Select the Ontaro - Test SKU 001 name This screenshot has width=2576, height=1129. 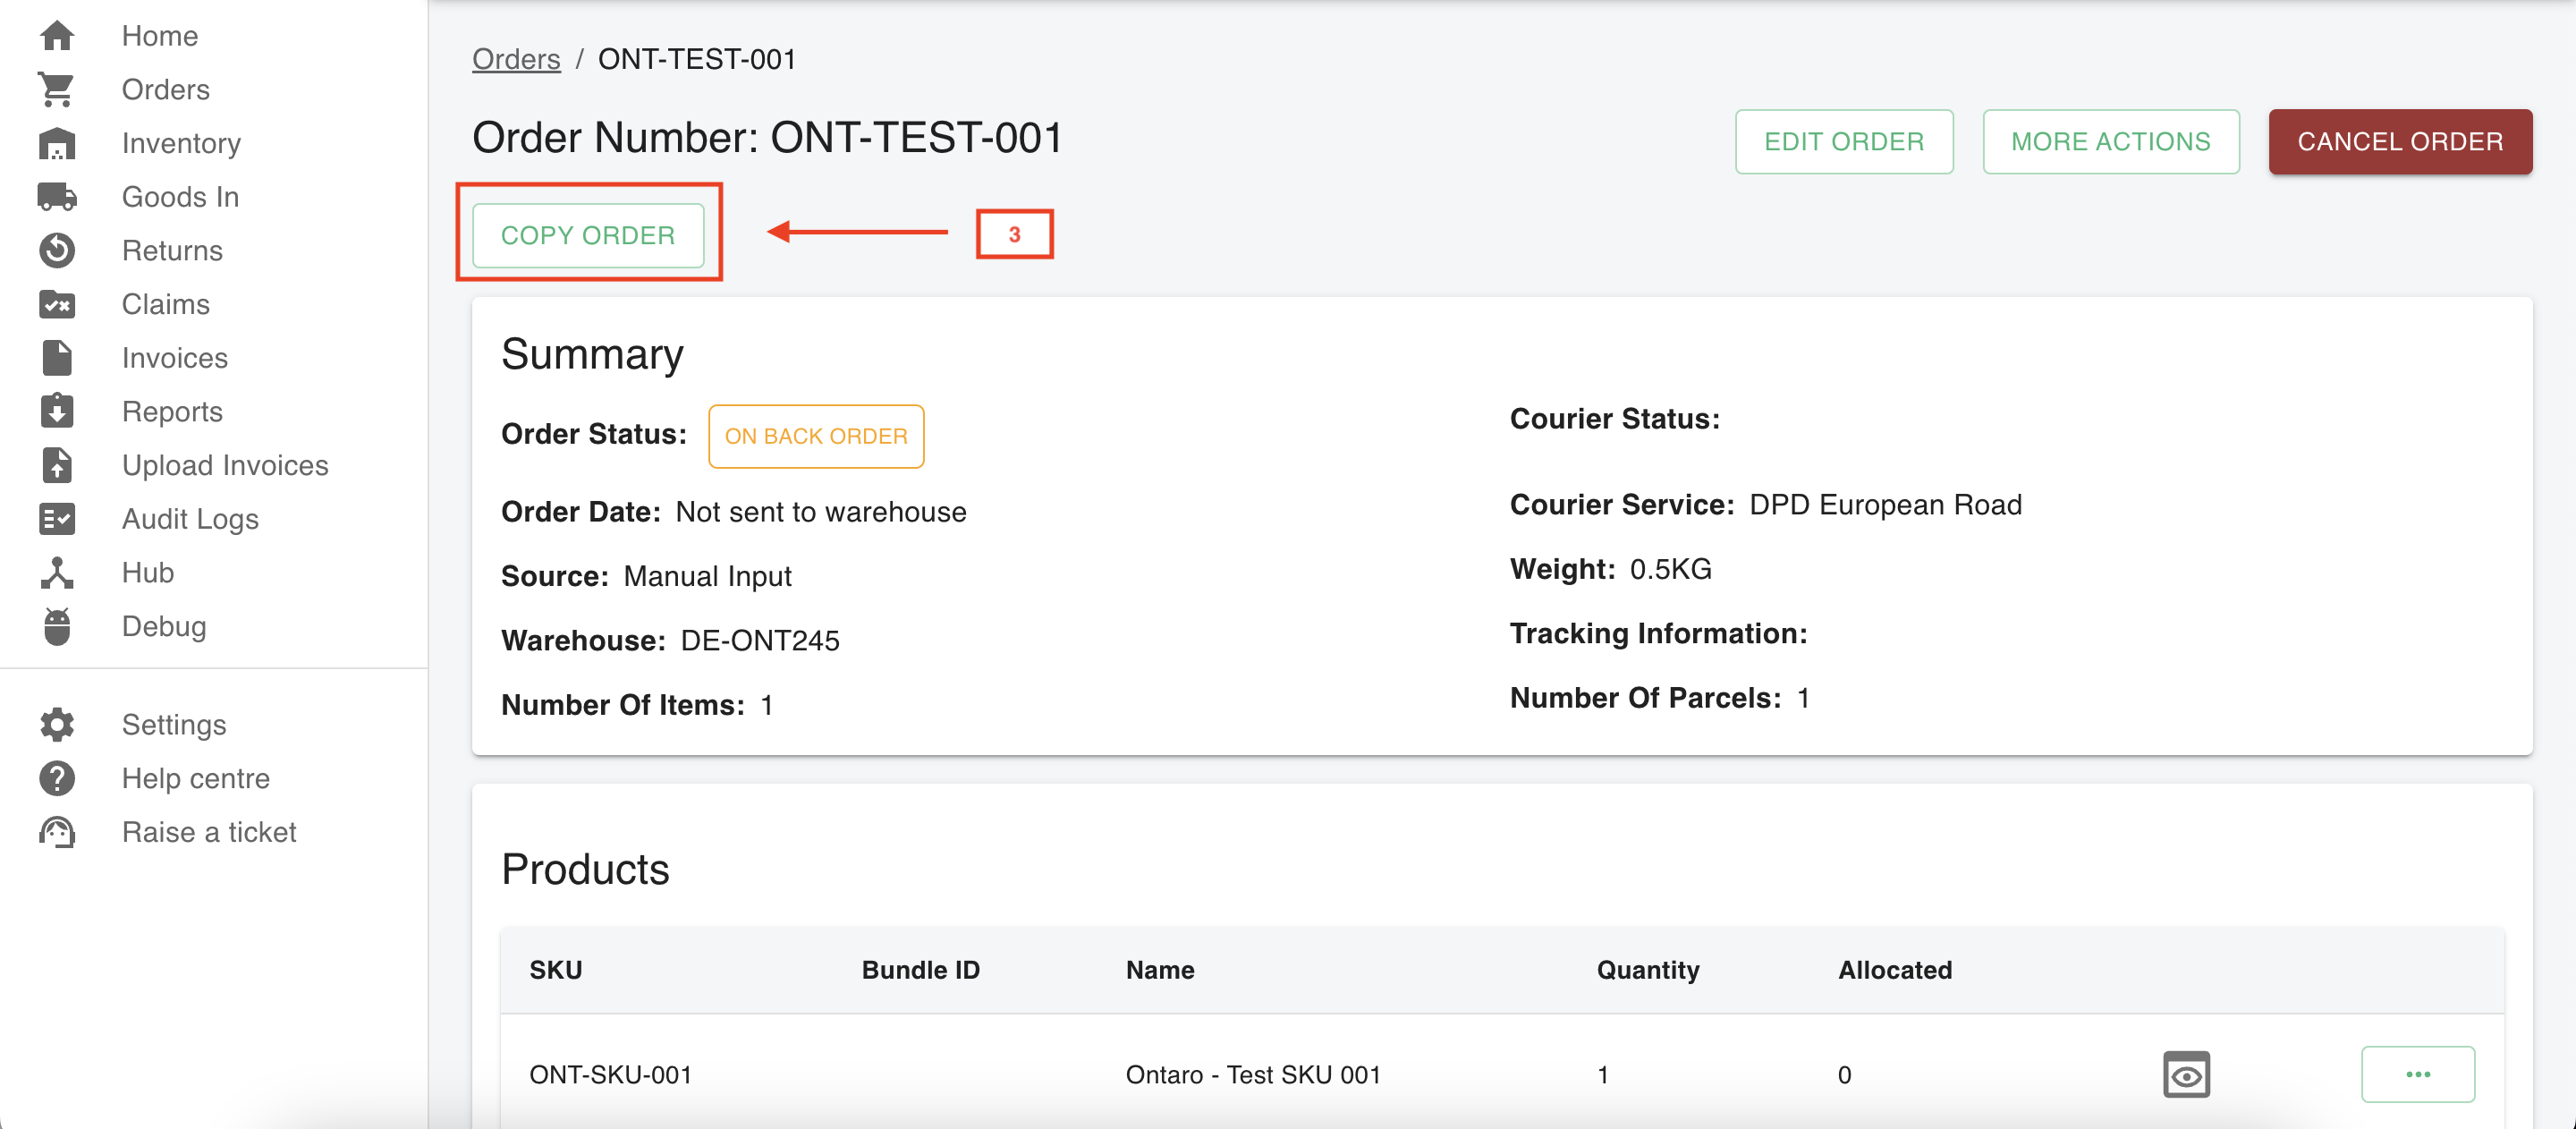1253,1075
